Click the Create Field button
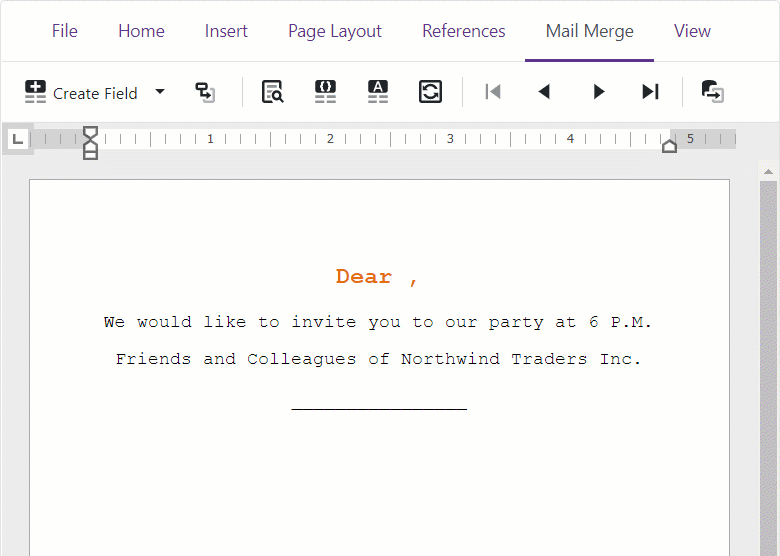The image size is (780, 556). point(81,92)
